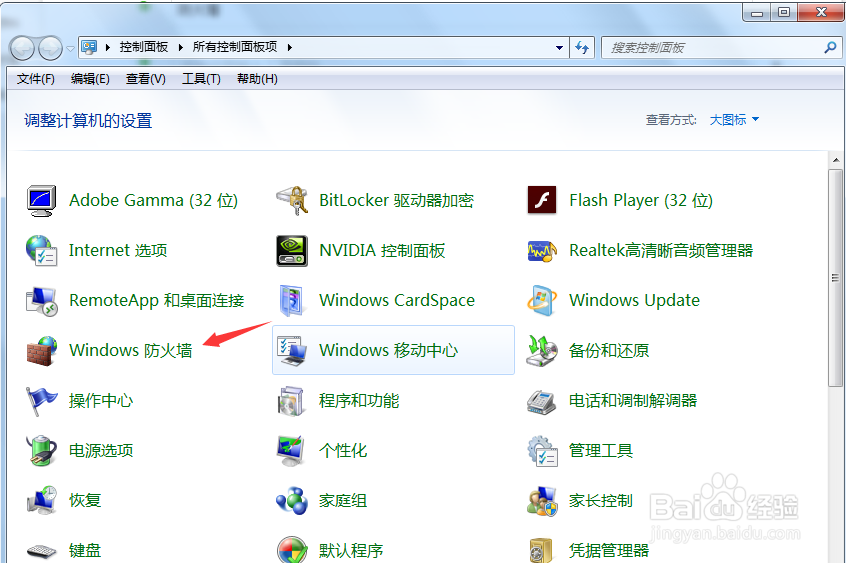
Task: Open the 程序和功能 icon
Action: click(292, 401)
